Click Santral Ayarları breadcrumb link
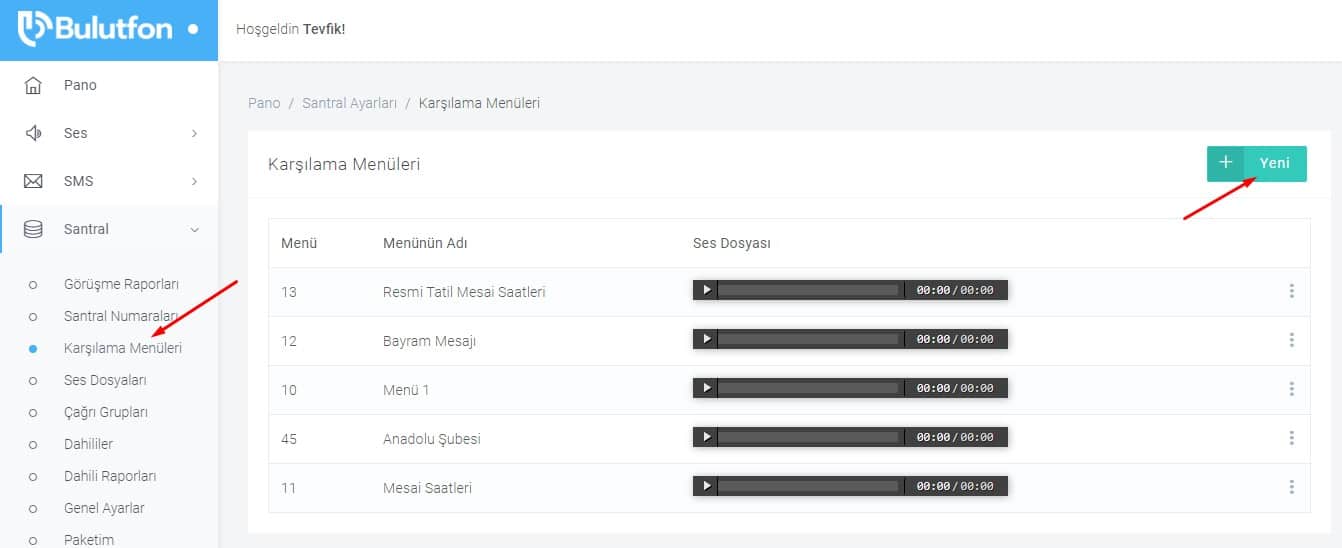Screen dimensions: 1342x548 tap(349, 103)
